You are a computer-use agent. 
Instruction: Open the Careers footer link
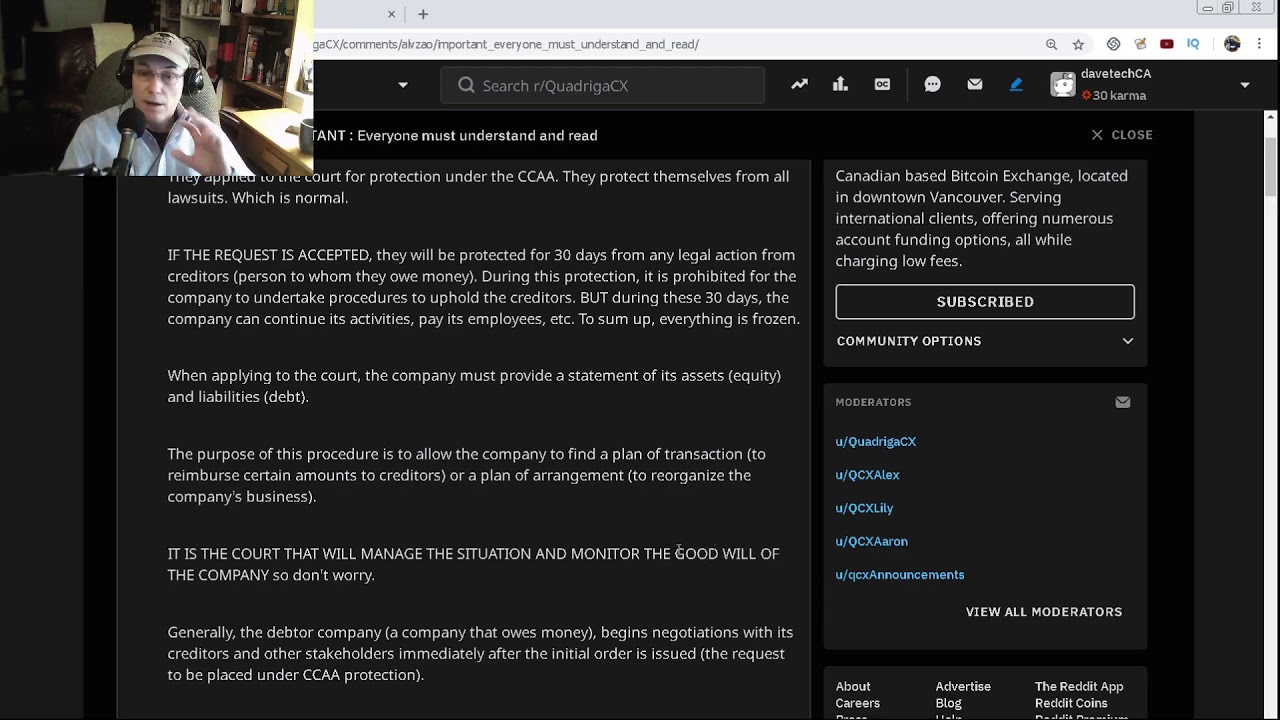point(858,703)
